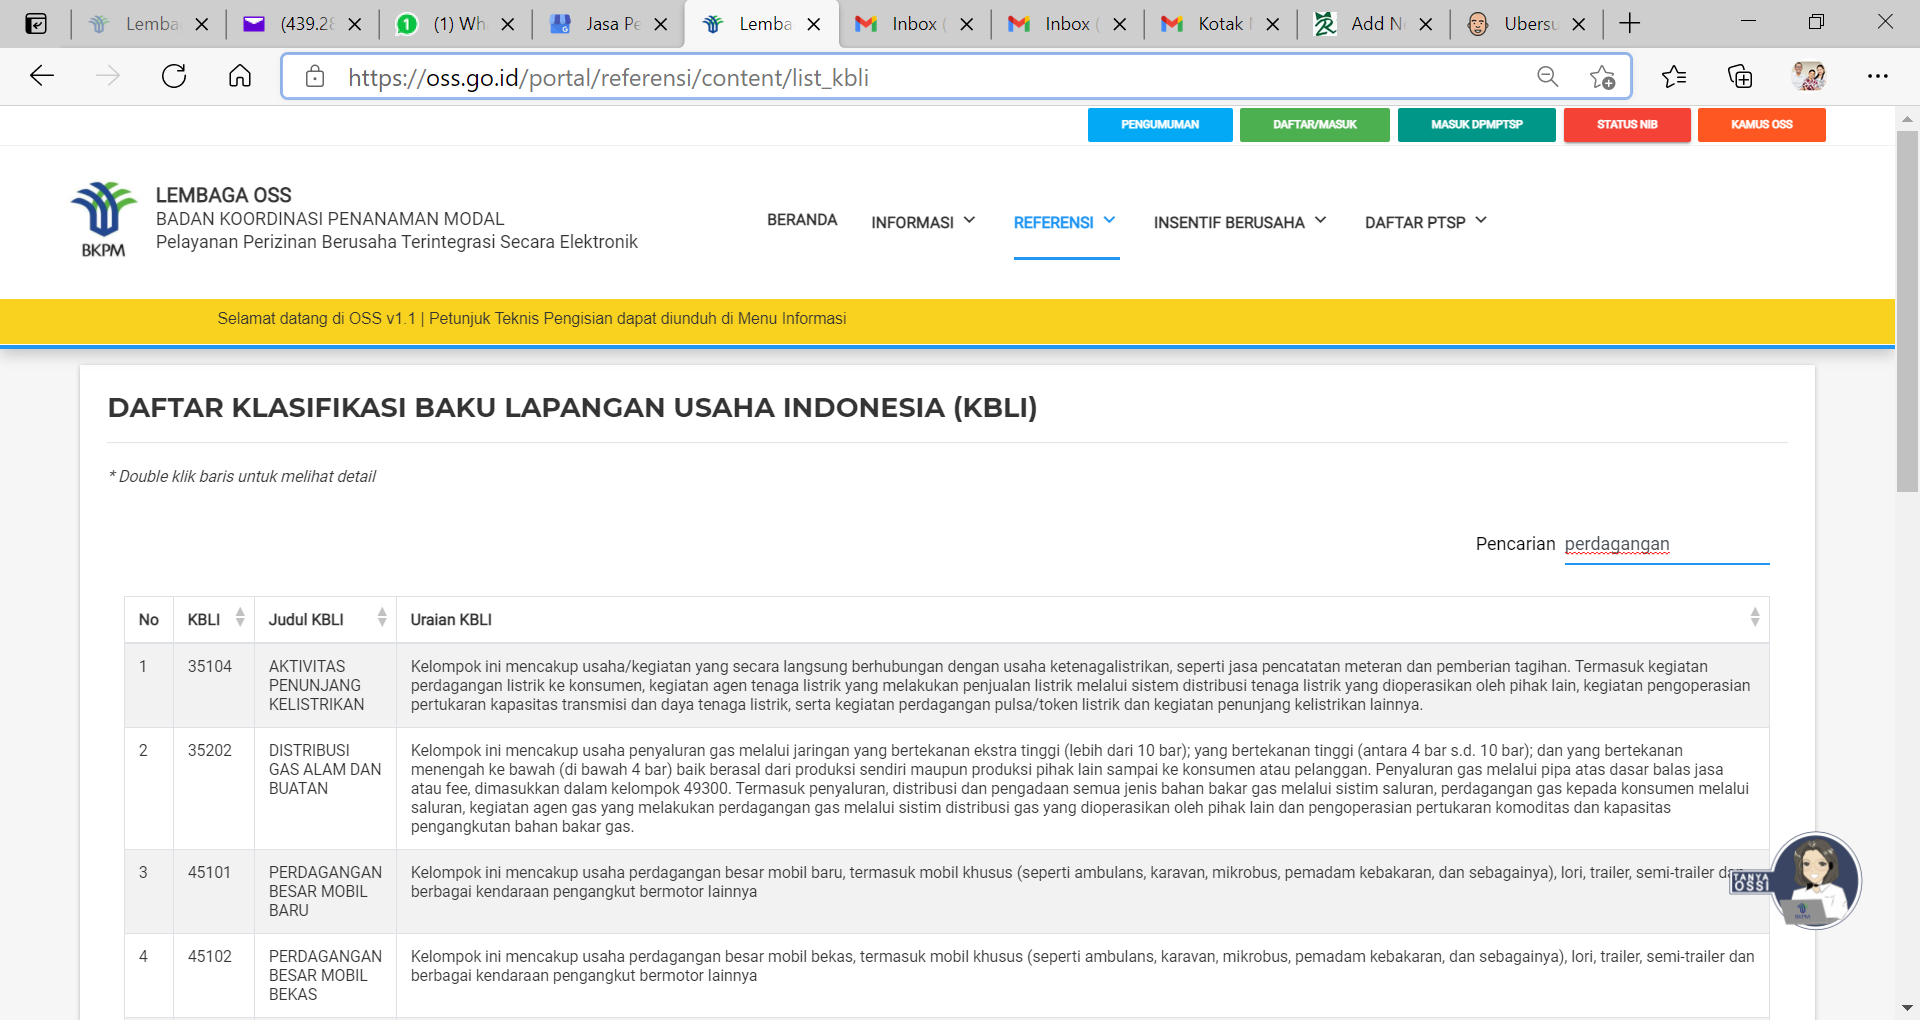Open the DAFTAR PTSP dropdown
This screenshot has width=1920, height=1020.
click(x=1424, y=222)
